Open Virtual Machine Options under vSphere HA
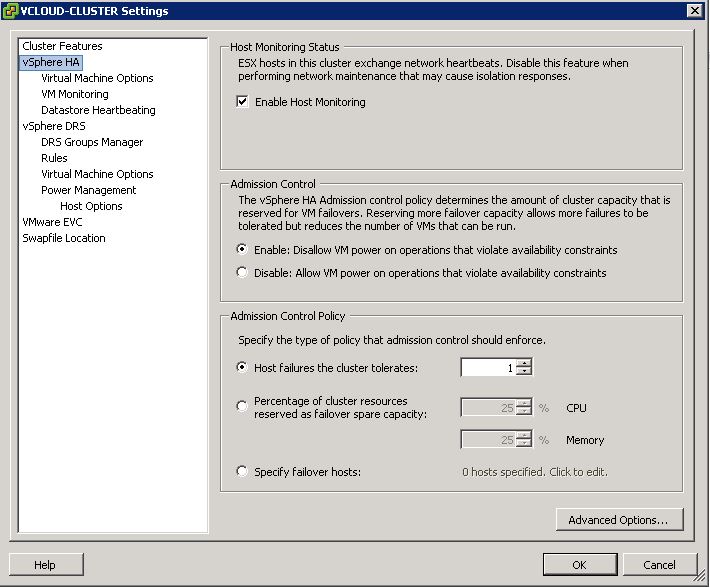Screen dimensions: 710x588 (x=97, y=78)
